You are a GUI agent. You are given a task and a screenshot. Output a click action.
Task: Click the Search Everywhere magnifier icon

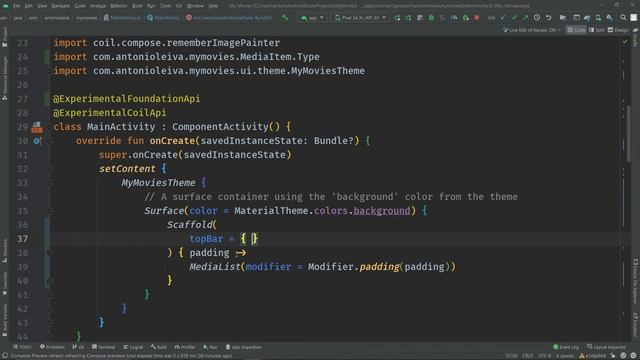tap(623, 18)
